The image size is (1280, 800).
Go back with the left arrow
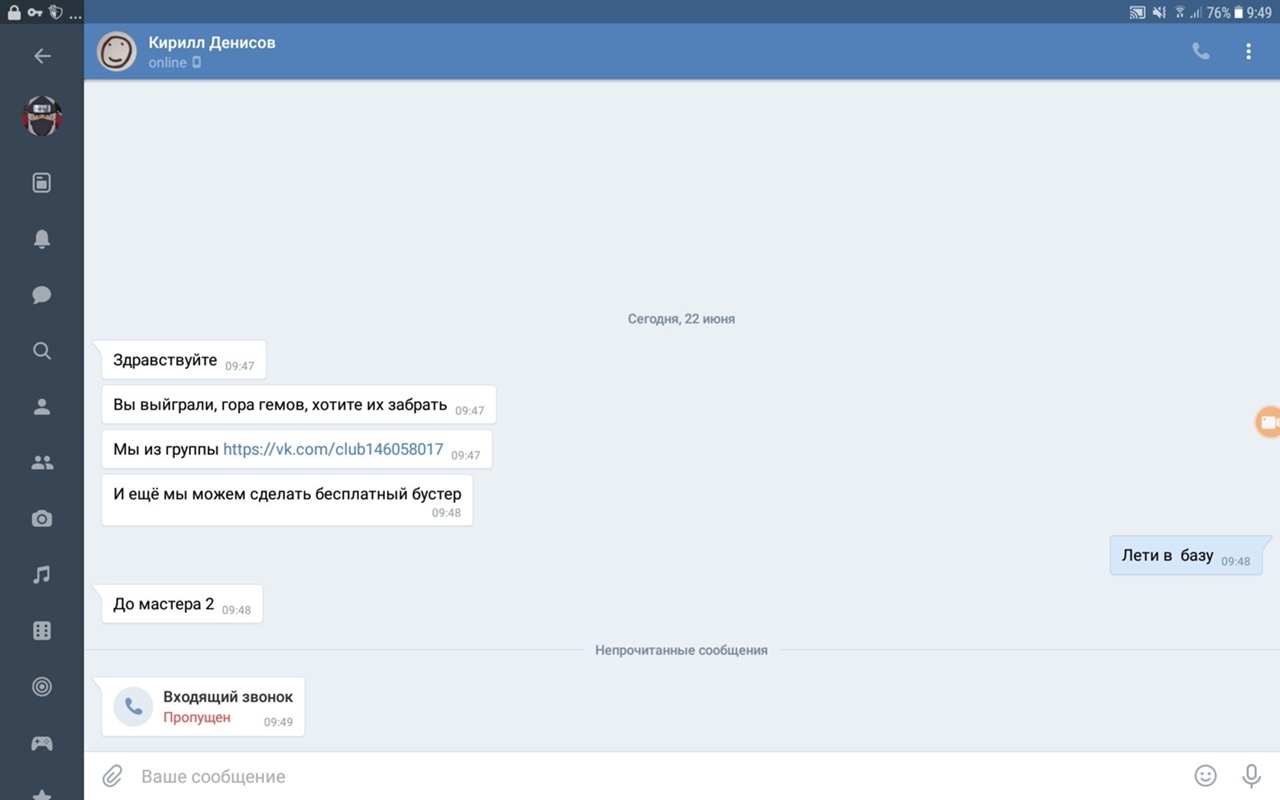click(42, 56)
